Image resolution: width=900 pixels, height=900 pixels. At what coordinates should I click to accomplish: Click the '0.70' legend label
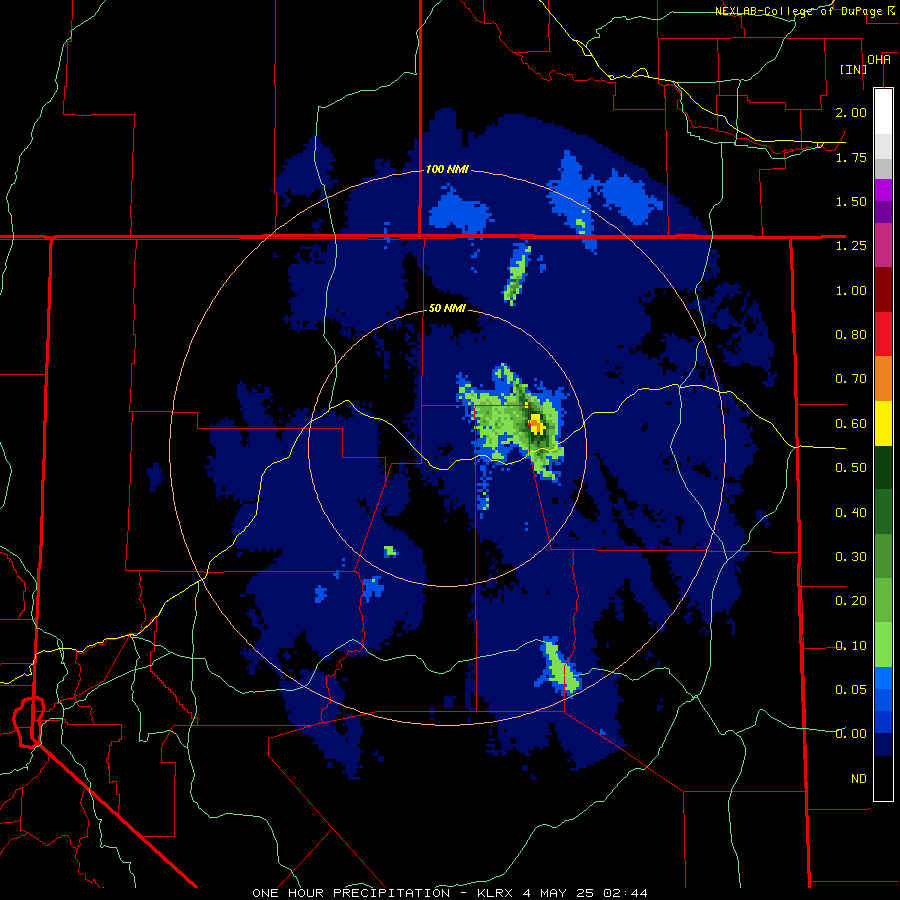851,379
